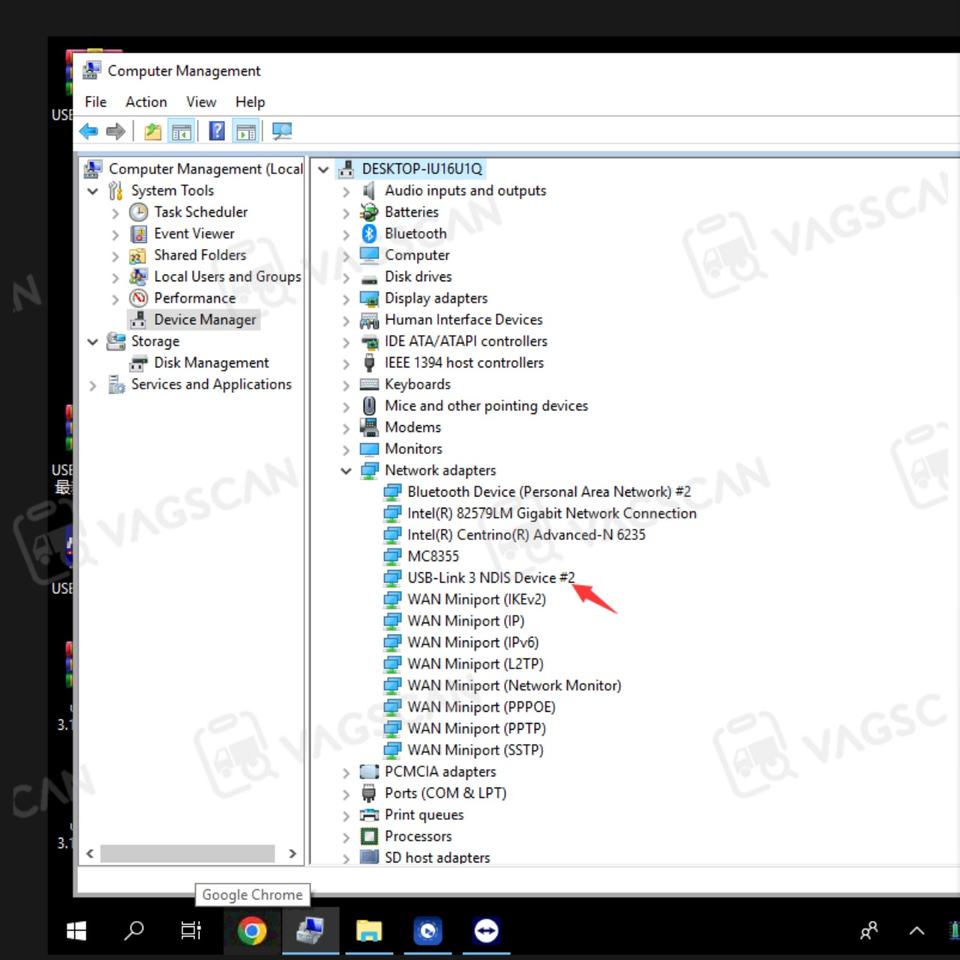The width and height of the screenshot is (960, 960).
Task: Select the MC8355 network adapter
Action: click(433, 557)
